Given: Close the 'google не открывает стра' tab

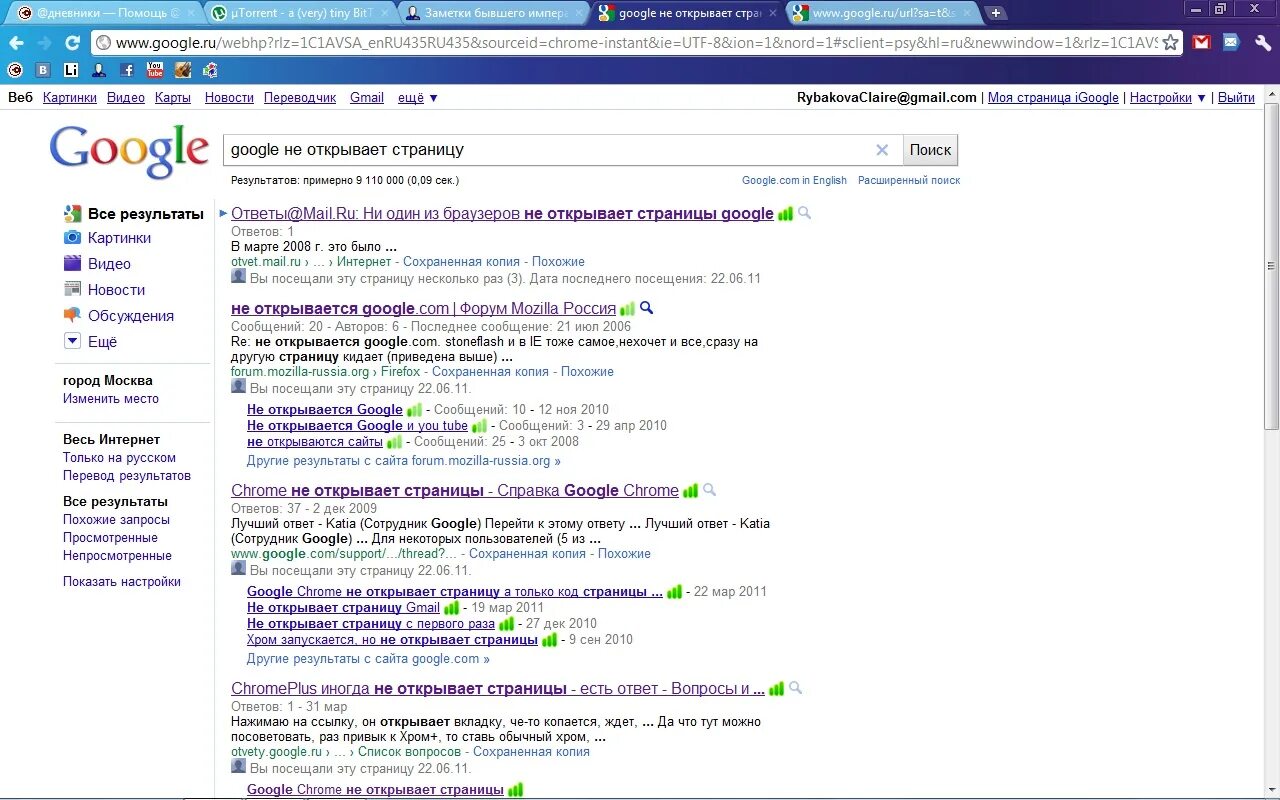Looking at the screenshot, I should point(772,13).
